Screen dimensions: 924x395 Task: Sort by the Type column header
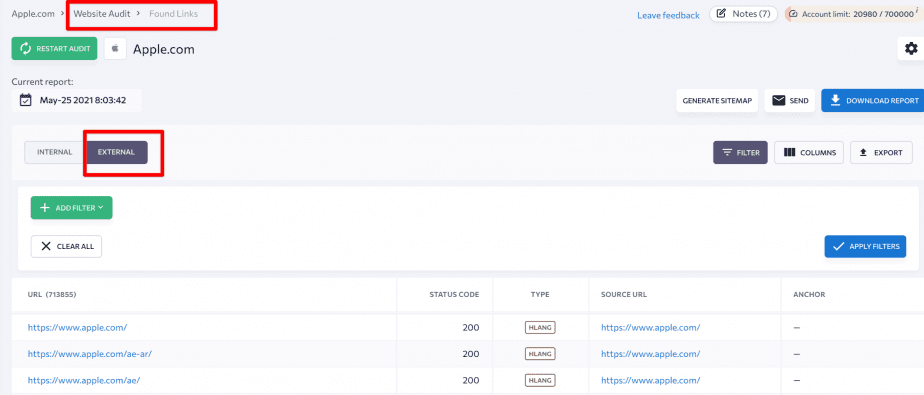coord(540,294)
